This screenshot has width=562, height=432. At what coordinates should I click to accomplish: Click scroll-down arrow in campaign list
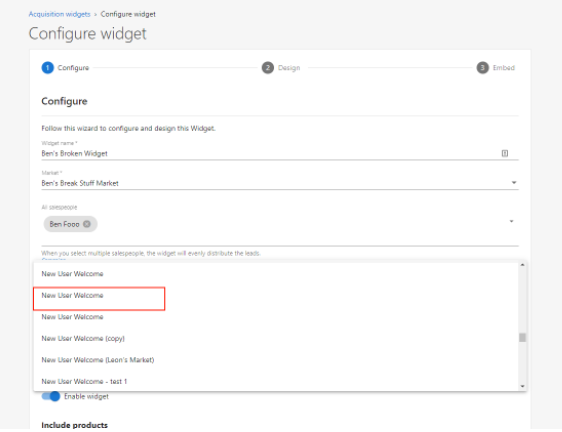pos(522,386)
